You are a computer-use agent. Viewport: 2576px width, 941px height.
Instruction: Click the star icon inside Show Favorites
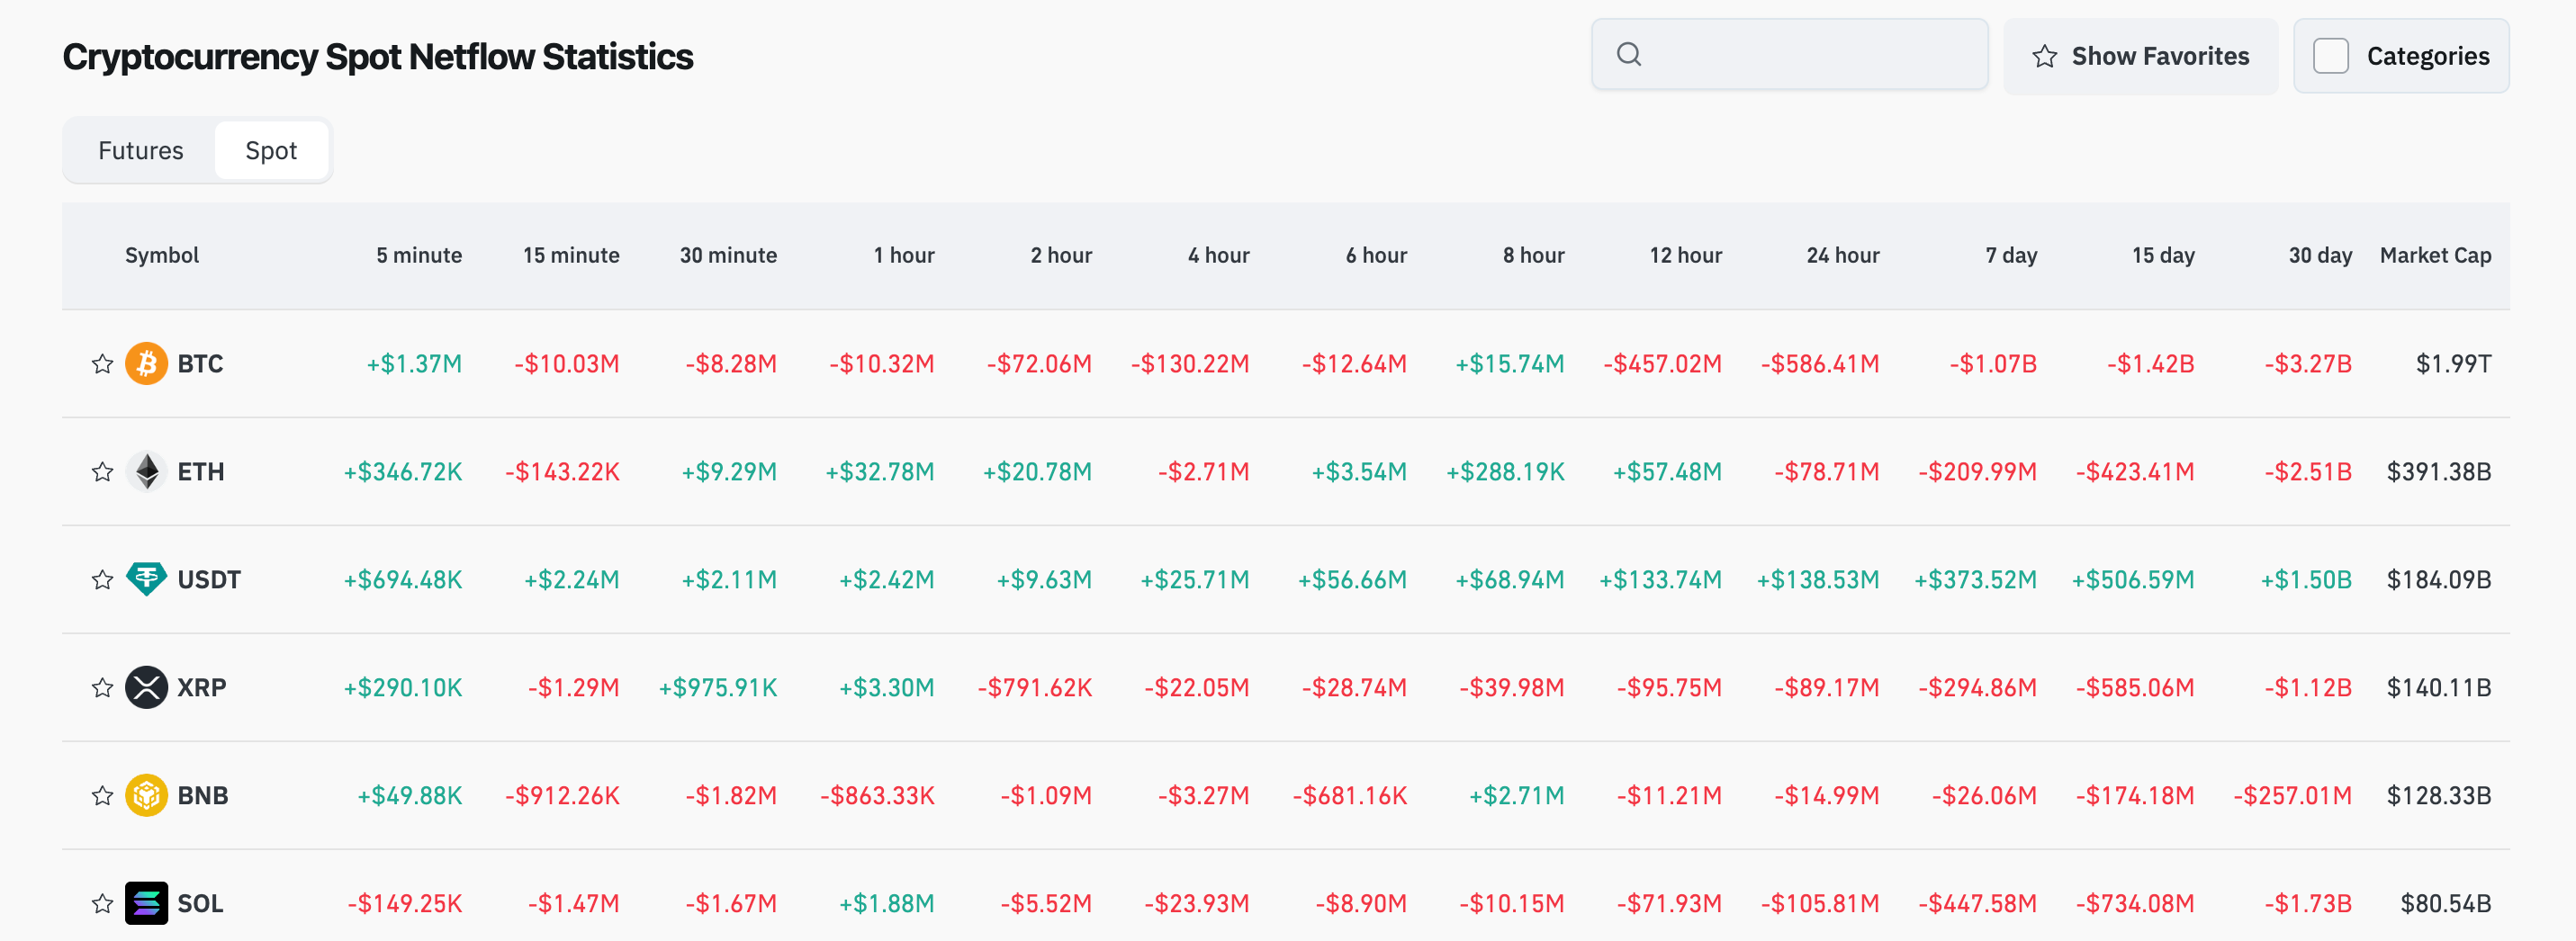pos(2043,57)
